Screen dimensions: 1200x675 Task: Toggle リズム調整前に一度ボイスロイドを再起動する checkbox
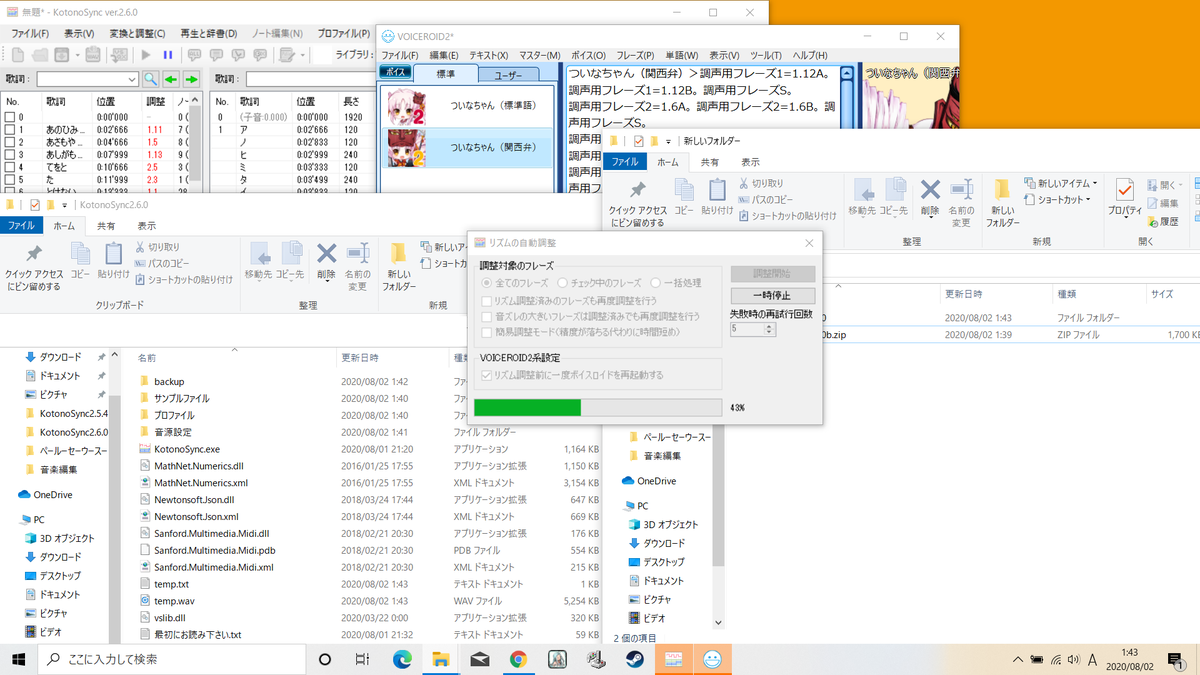coord(487,375)
